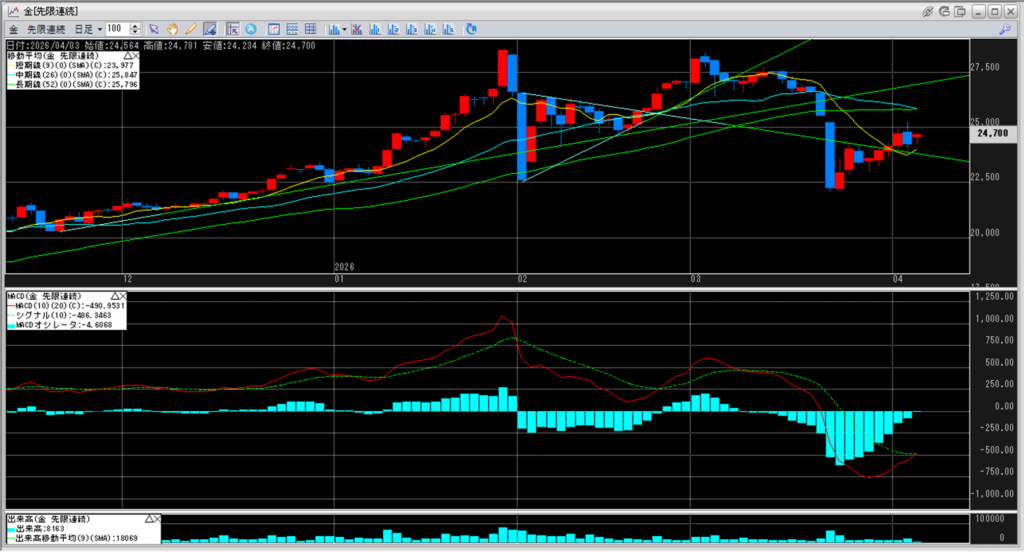Click the 金 symbol menu item
This screenshot has height=552, width=1024.
point(14,29)
